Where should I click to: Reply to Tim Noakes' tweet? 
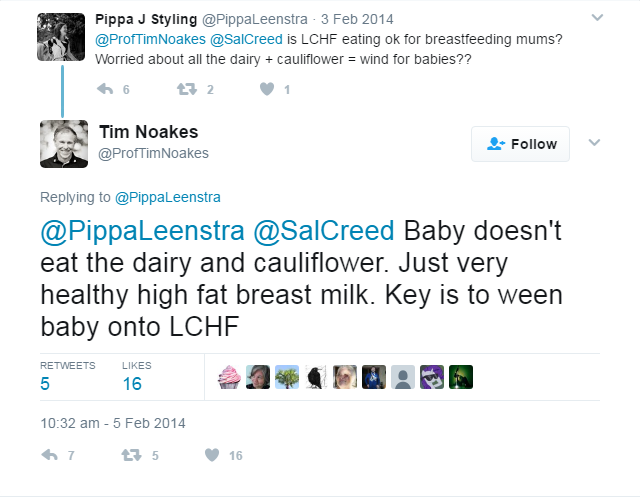[x=49, y=455]
